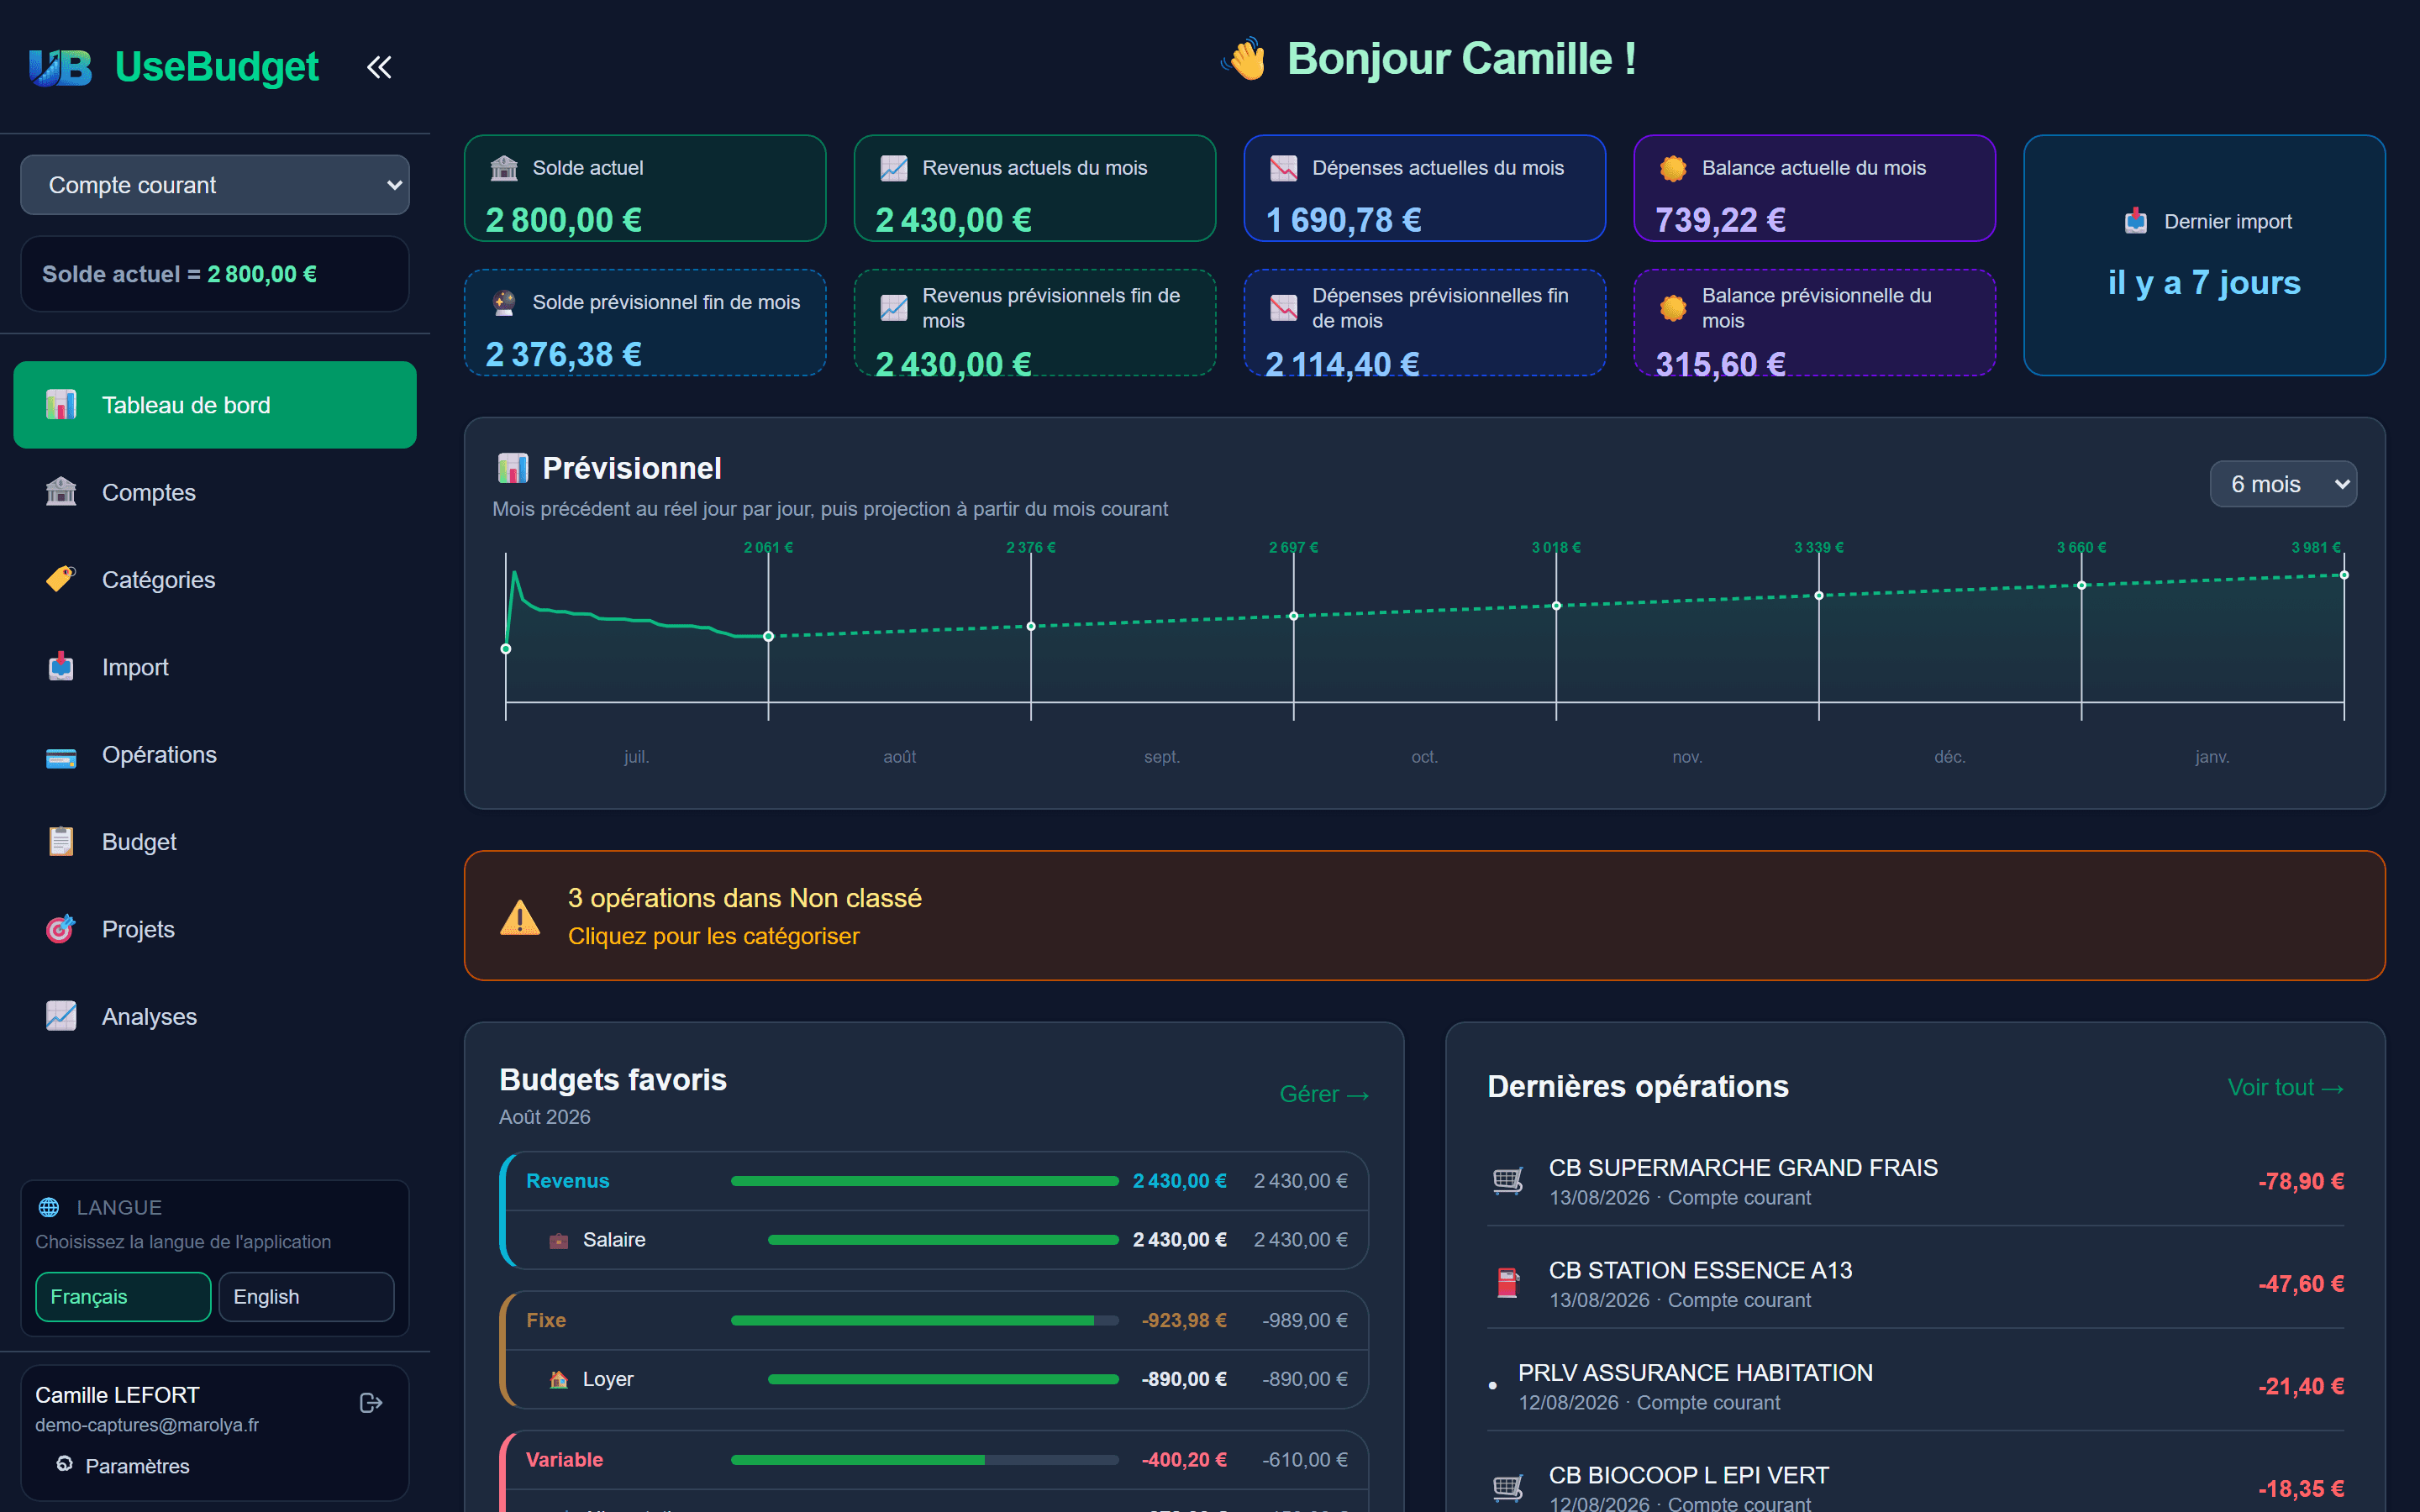The height and width of the screenshot is (1512, 2420).
Task: Click the Revenus budget progress bar
Action: click(x=925, y=1181)
